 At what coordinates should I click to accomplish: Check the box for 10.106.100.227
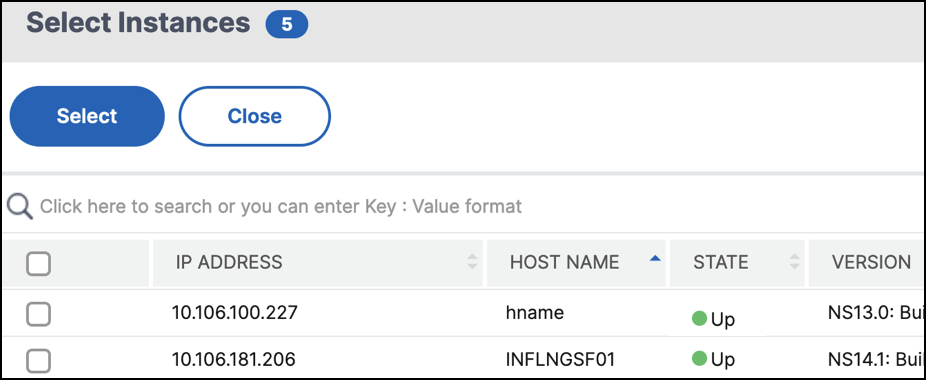[38, 314]
